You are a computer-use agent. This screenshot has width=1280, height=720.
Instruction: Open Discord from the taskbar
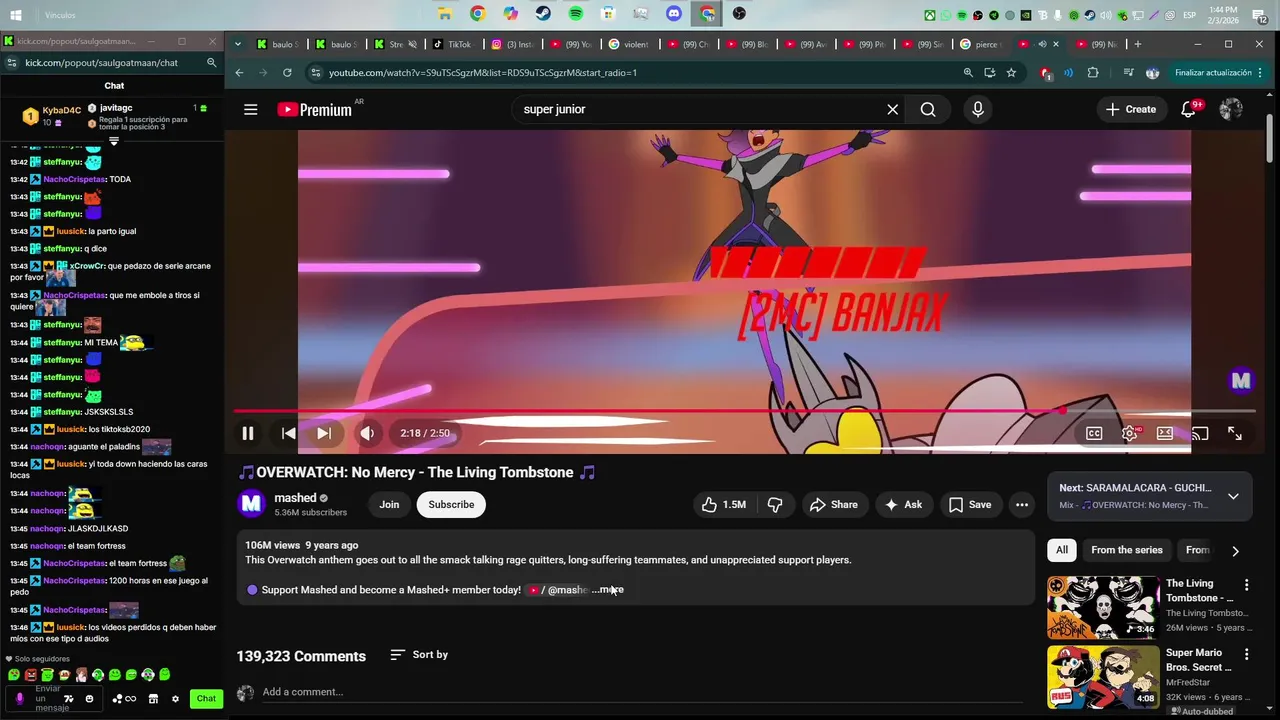[674, 14]
